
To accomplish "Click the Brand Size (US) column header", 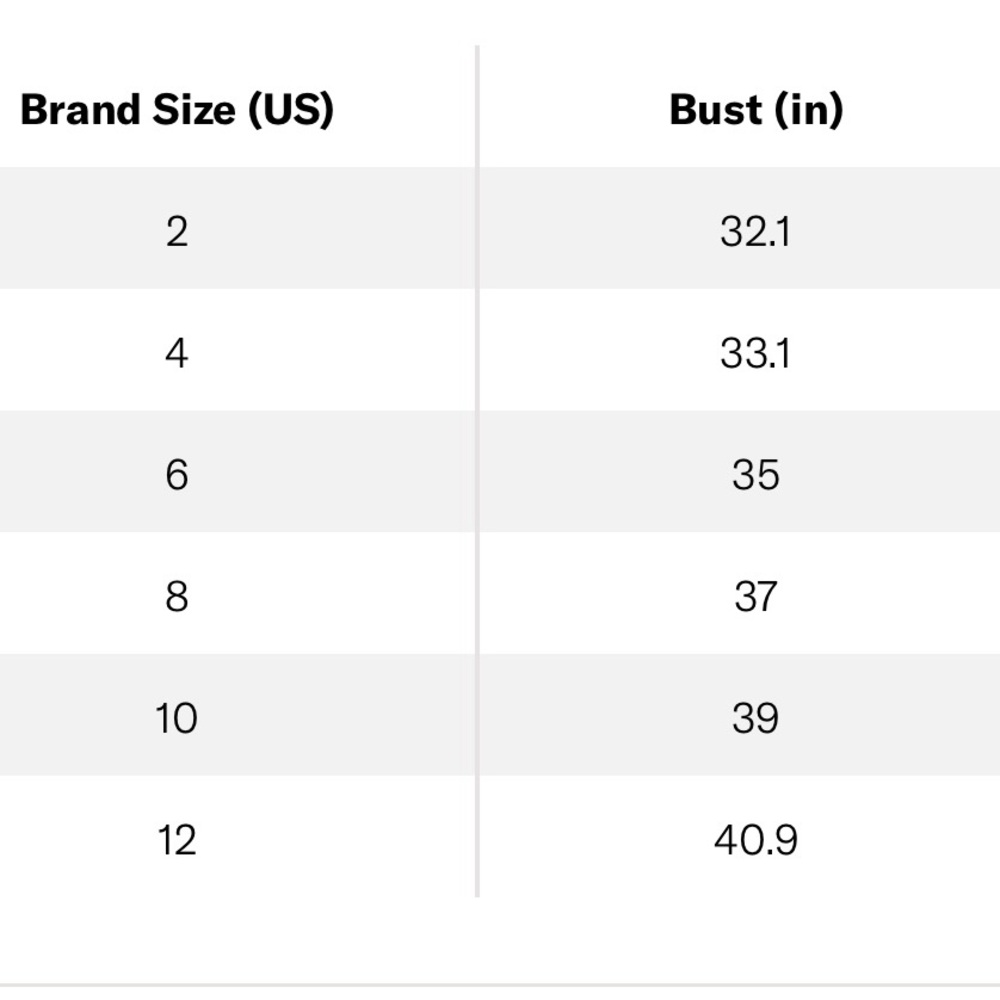I will [177, 110].
